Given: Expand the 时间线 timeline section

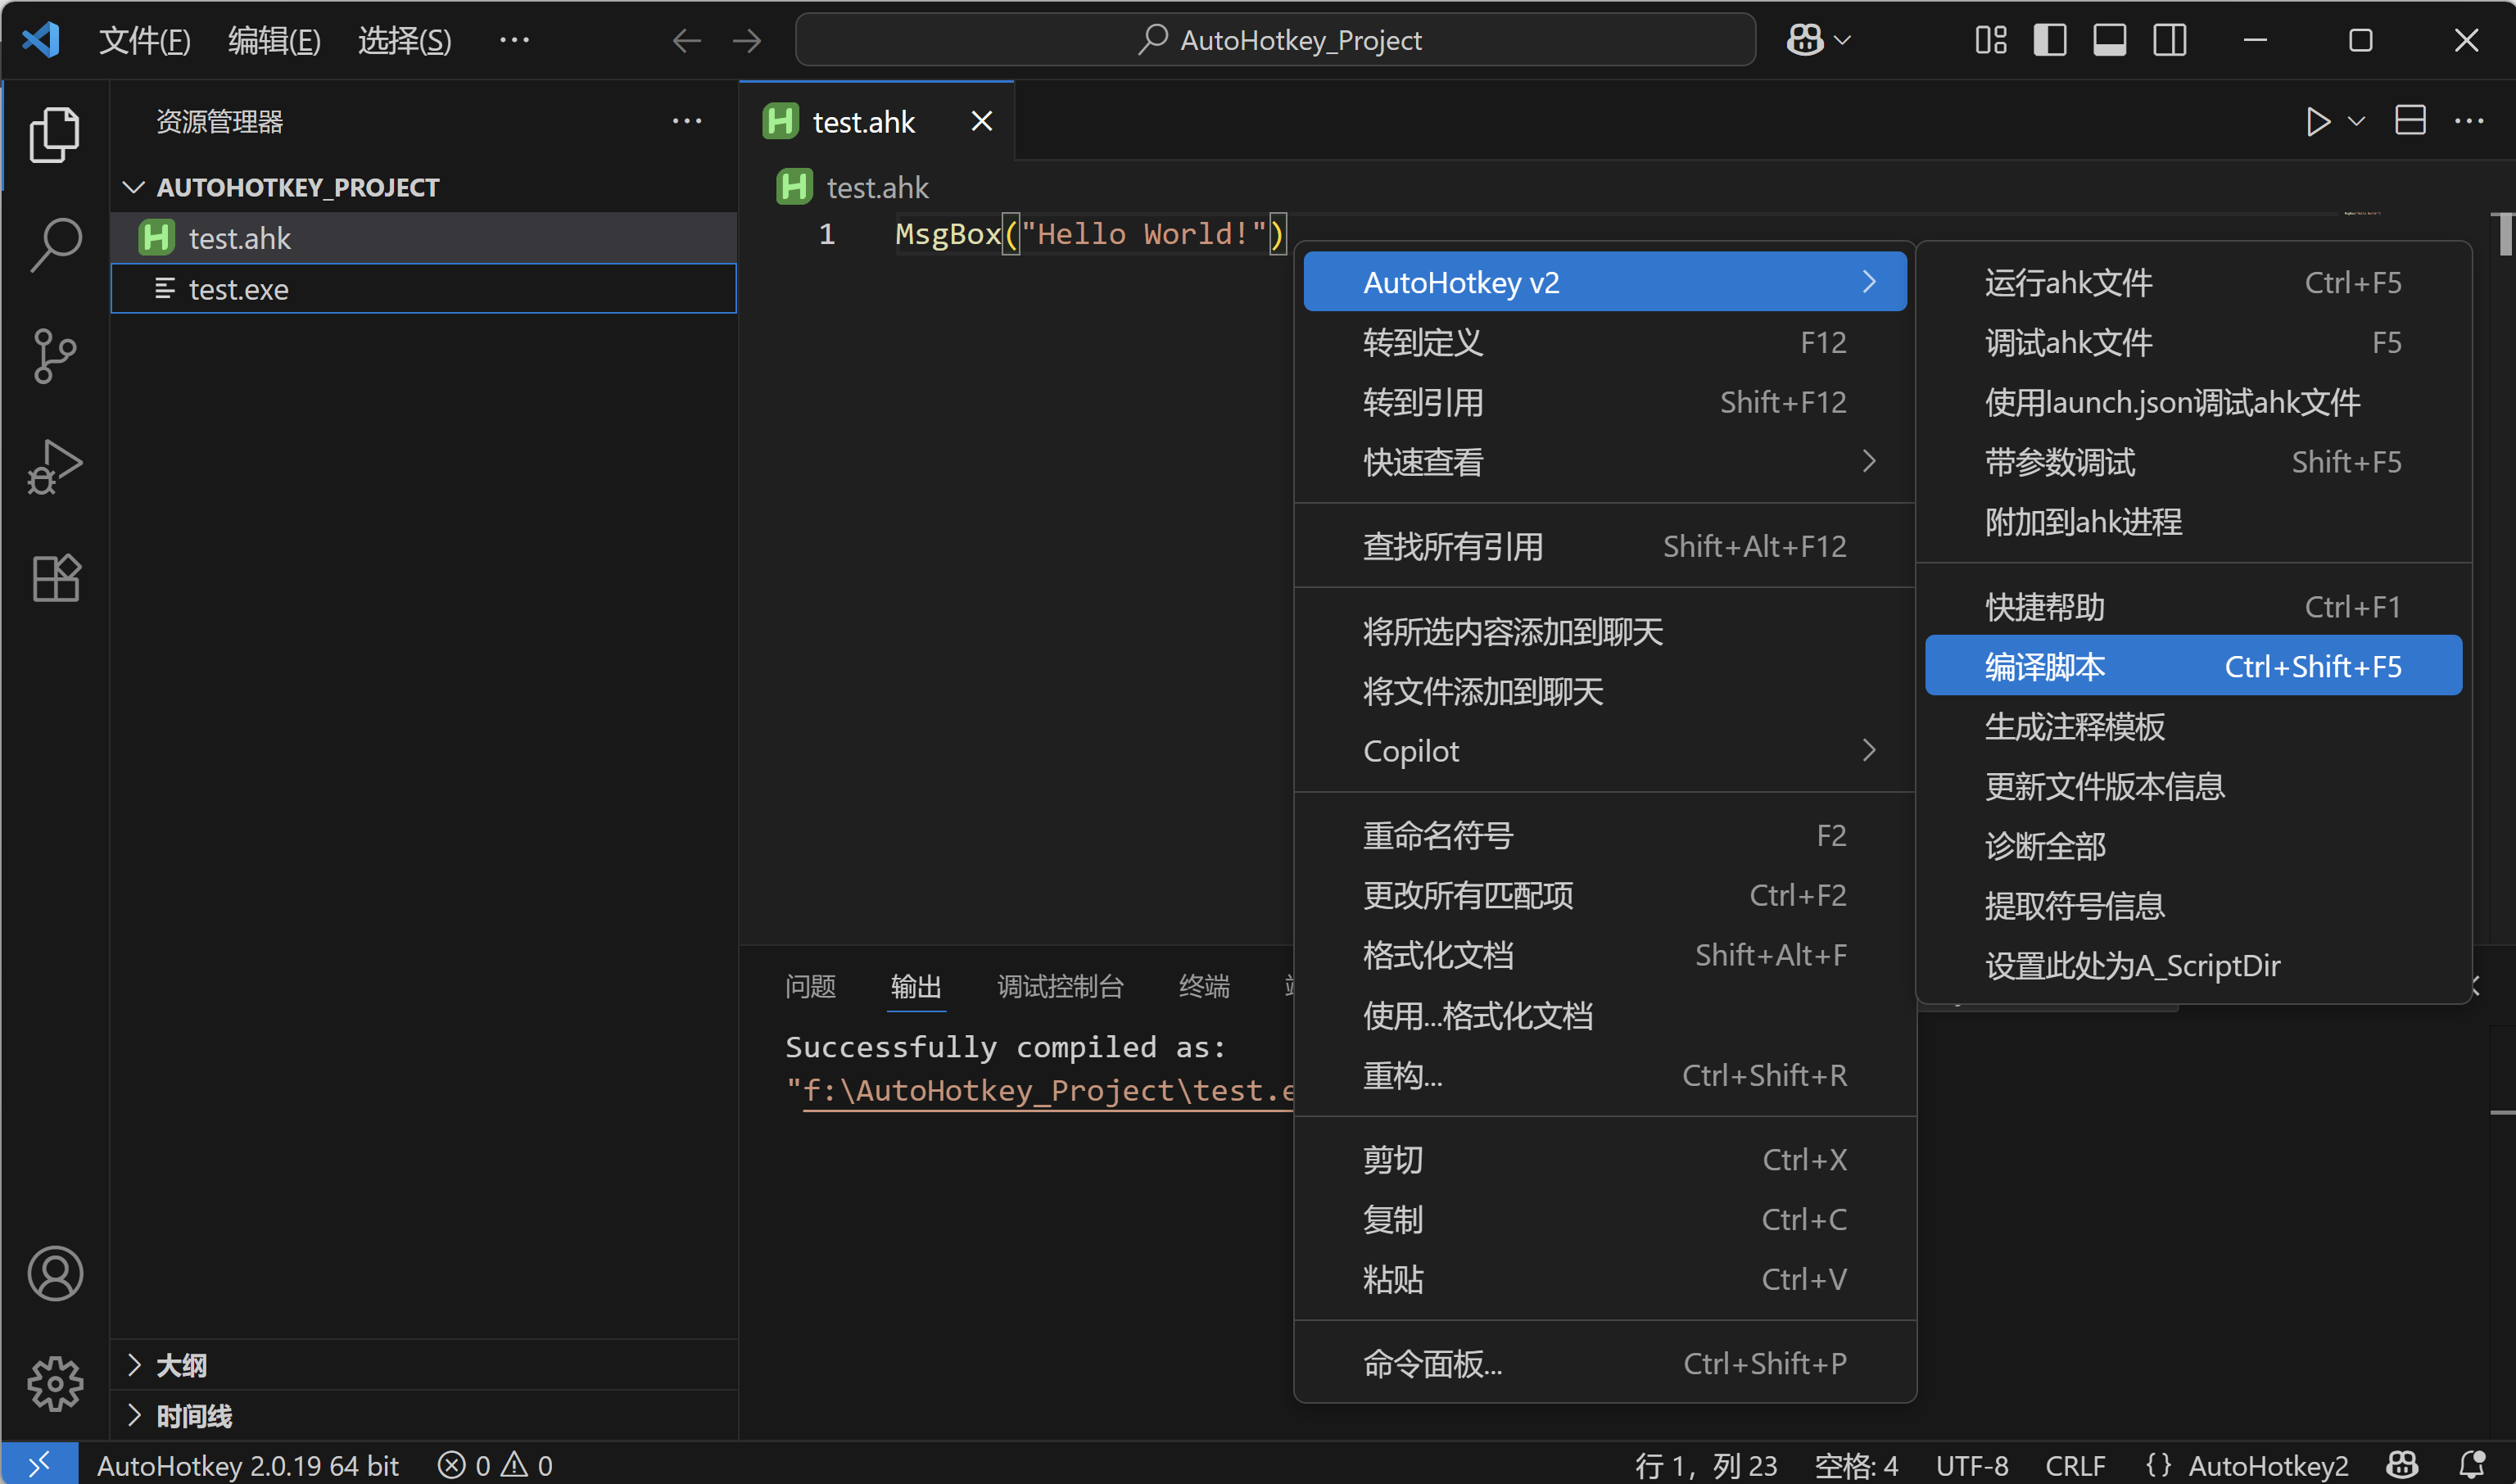Looking at the screenshot, I should [x=134, y=1416].
